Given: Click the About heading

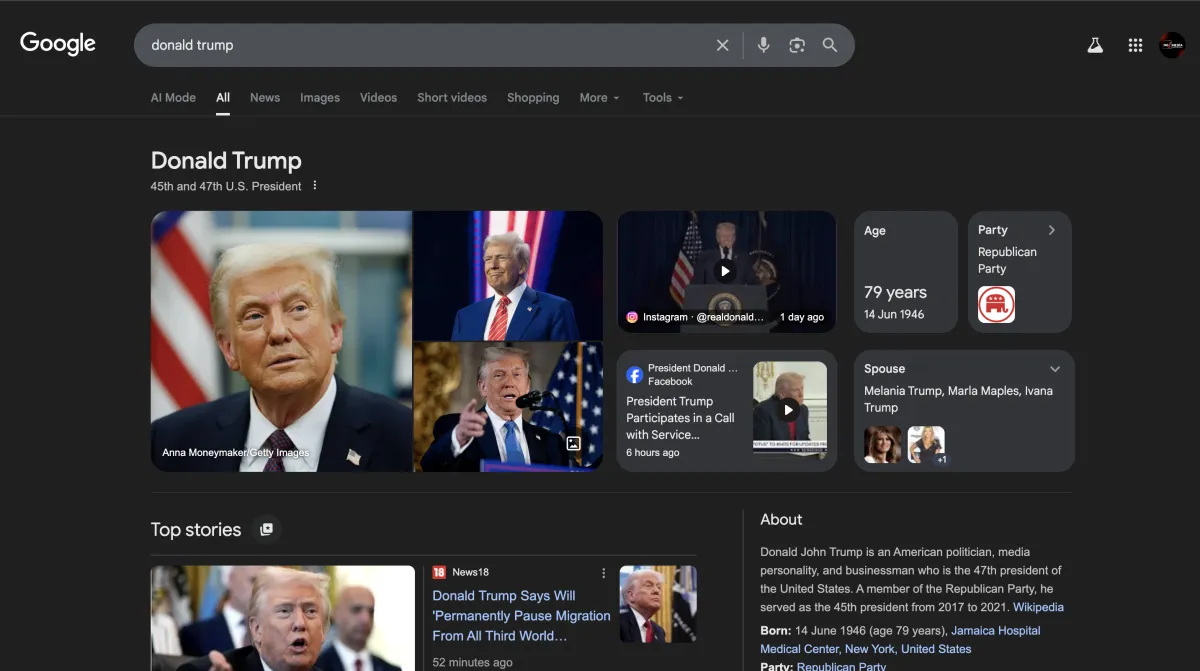Looking at the screenshot, I should point(781,519).
